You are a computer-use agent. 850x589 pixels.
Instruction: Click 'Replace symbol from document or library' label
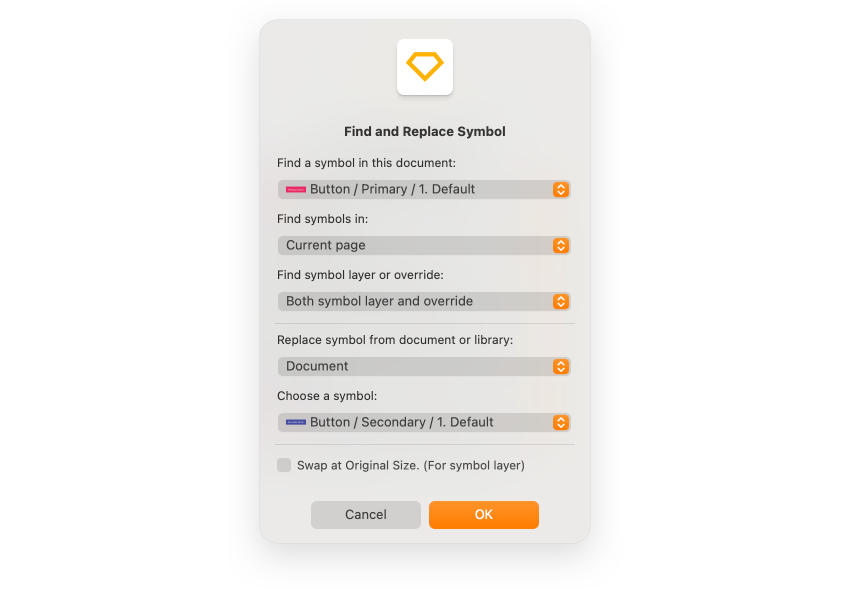coord(395,340)
